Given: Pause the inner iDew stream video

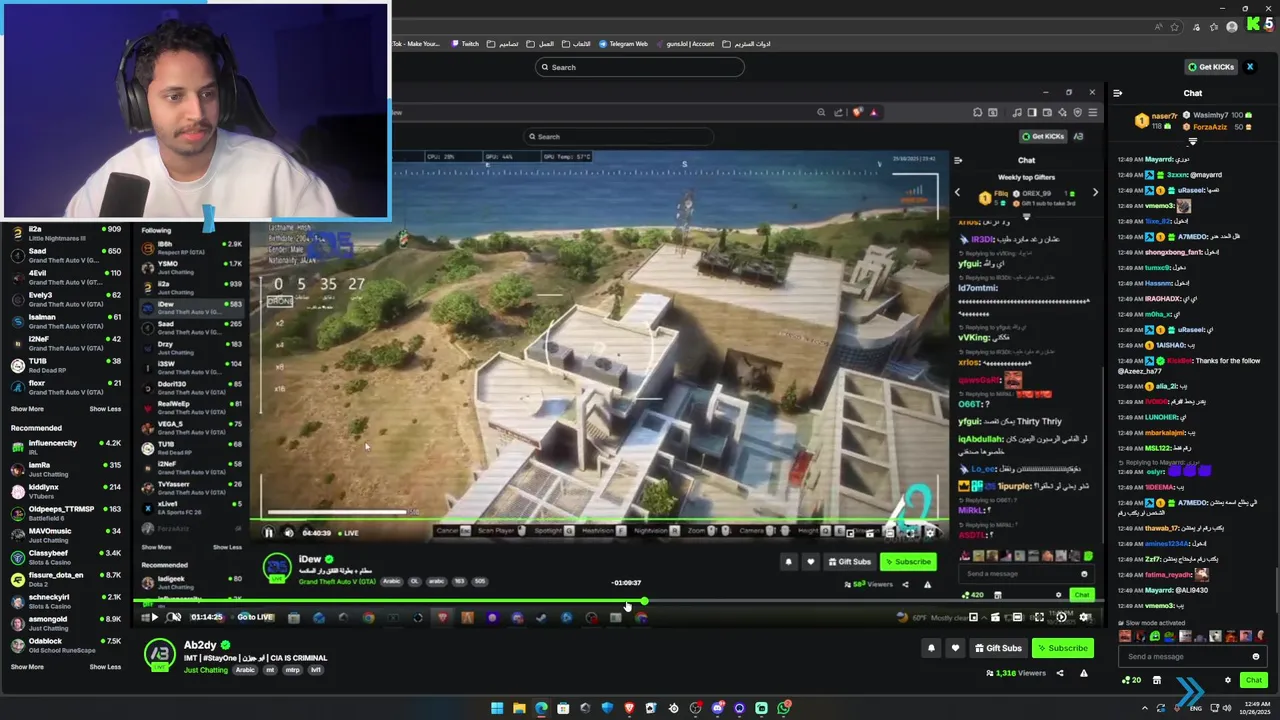Looking at the screenshot, I should [x=268, y=533].
